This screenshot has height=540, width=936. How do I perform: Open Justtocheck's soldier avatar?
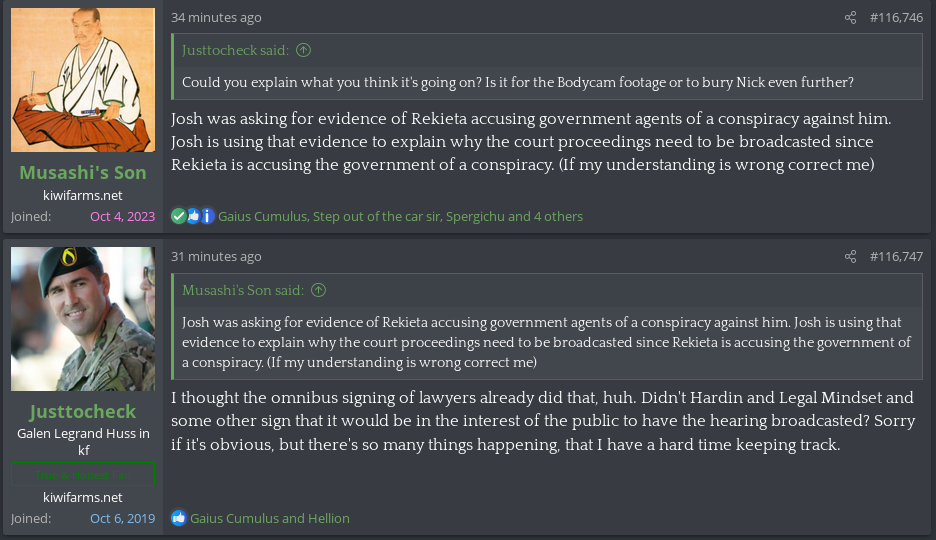click(83, 319)
